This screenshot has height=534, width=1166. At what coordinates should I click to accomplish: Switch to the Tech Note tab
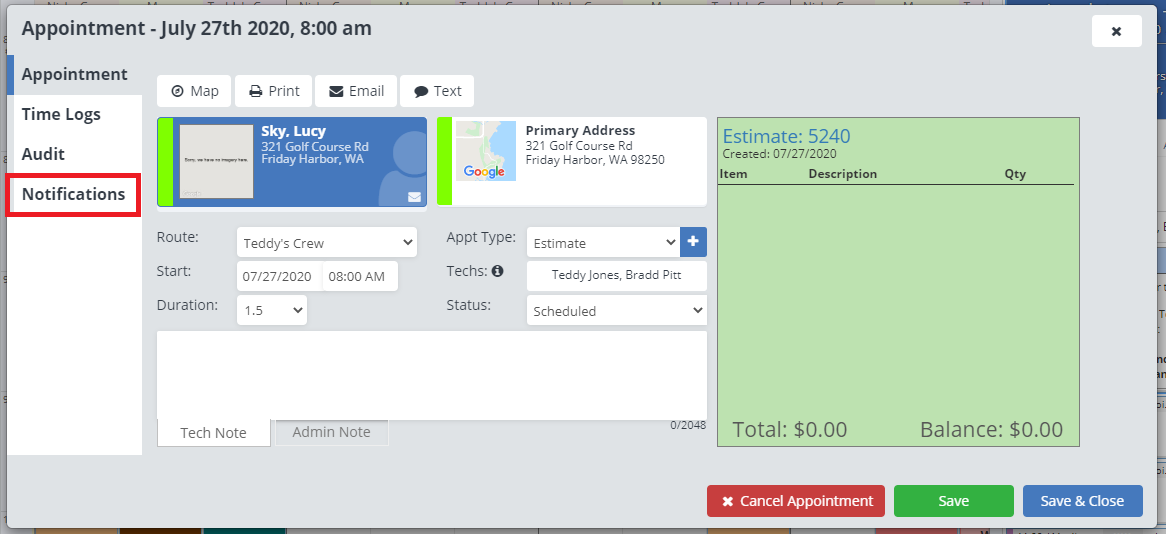(213, 432)
